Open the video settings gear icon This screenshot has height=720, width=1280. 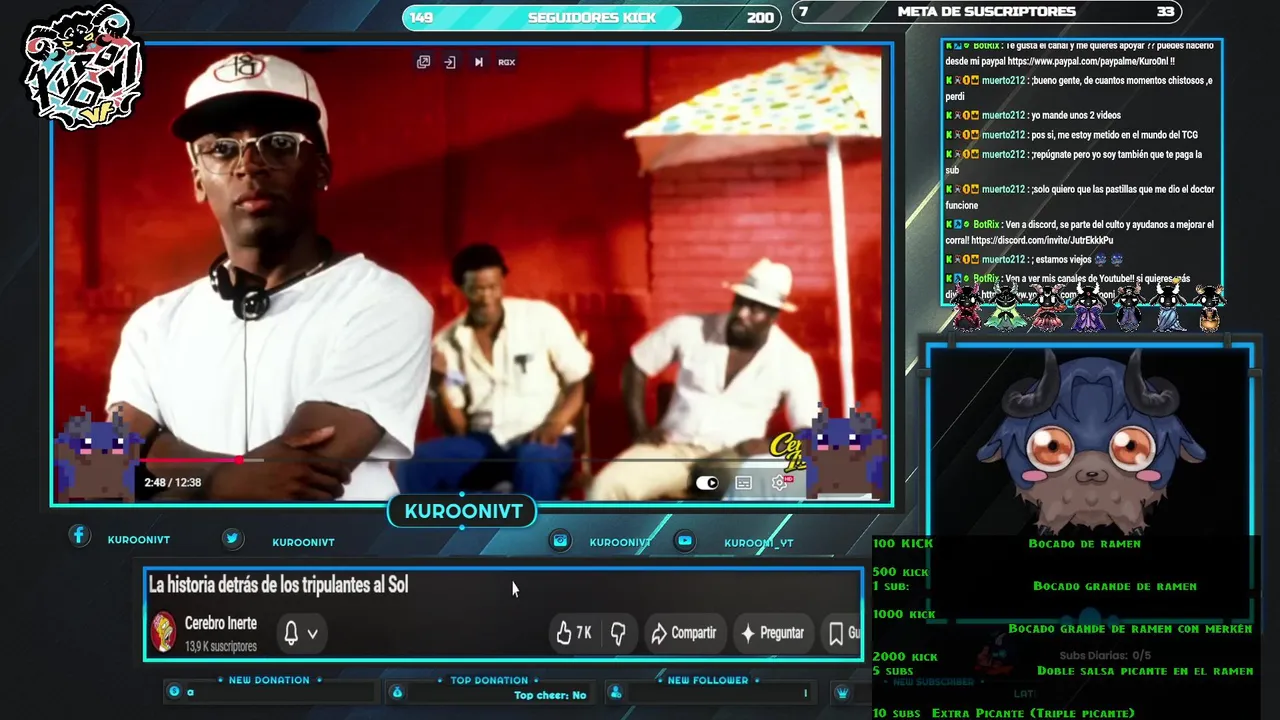tap(780, 483)
